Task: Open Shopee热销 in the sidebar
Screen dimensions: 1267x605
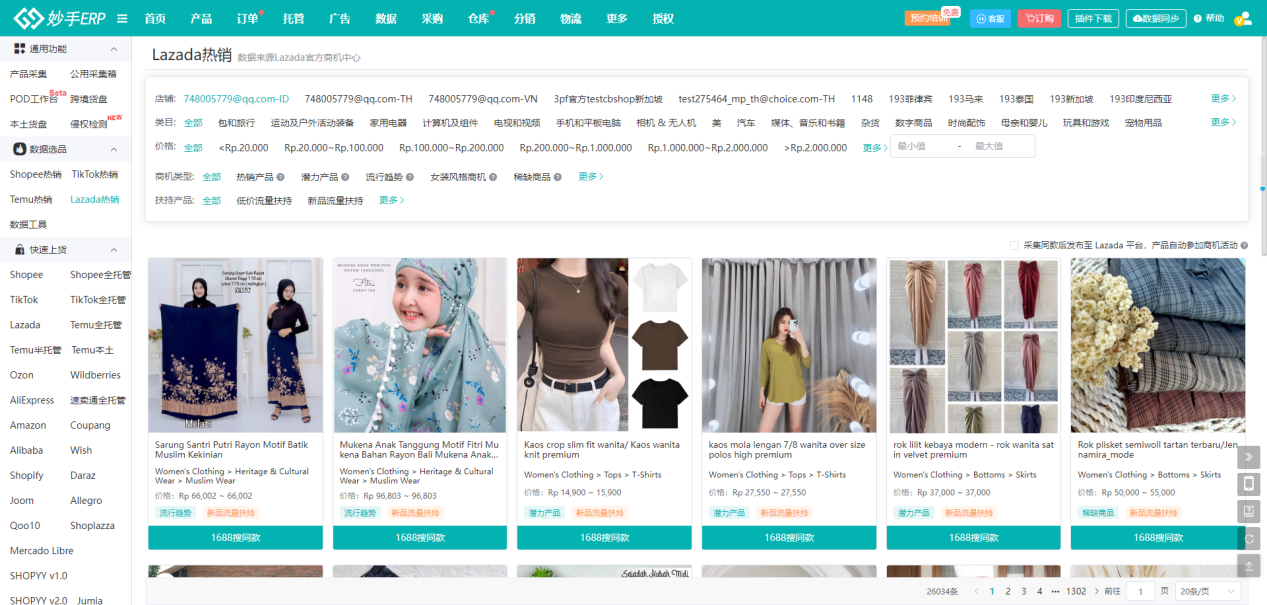Action: (35, 174)
